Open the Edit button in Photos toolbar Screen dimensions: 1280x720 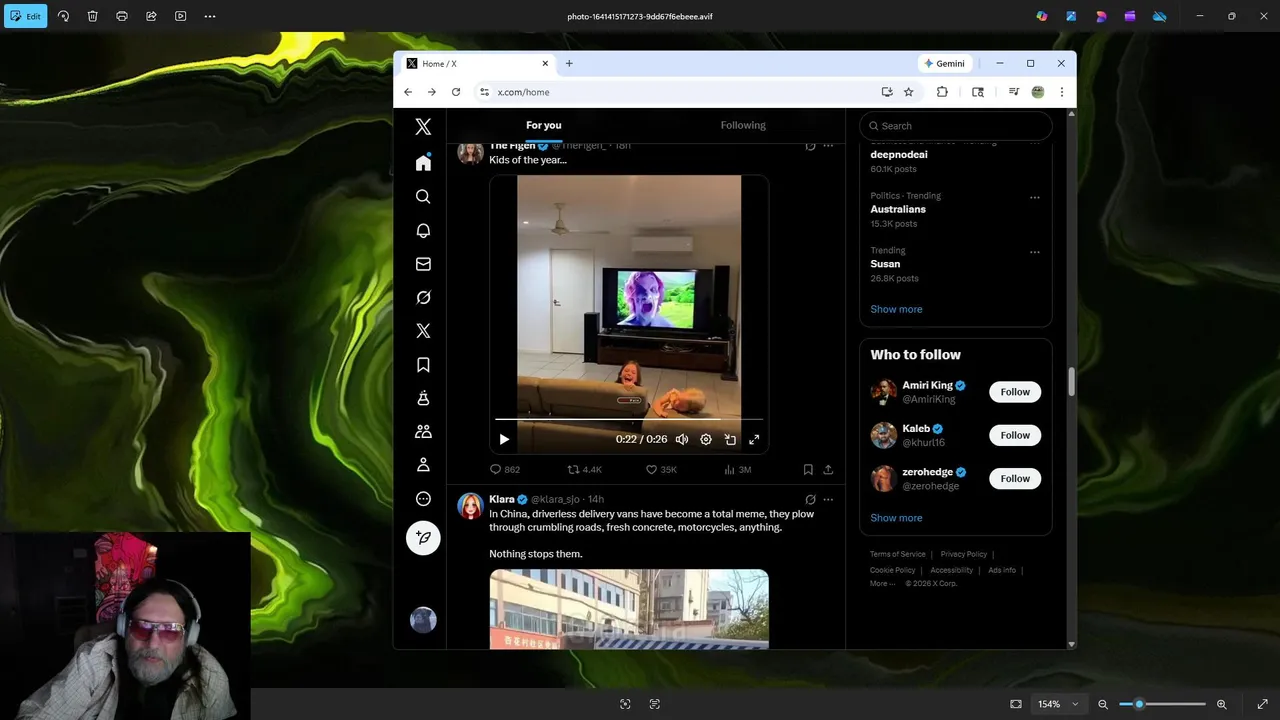tap(25, 16)
